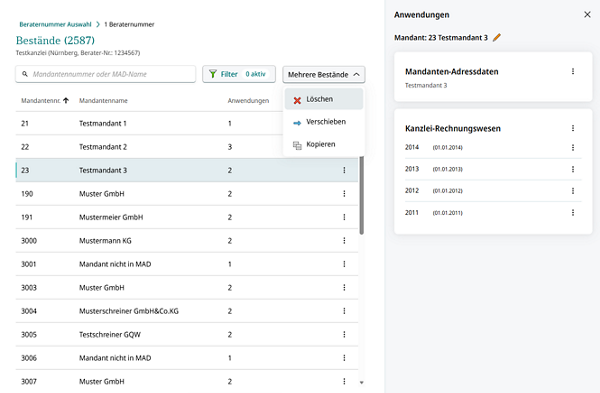Focus the Mandantennummer oder MAD-Name search field

coord(106,74)
